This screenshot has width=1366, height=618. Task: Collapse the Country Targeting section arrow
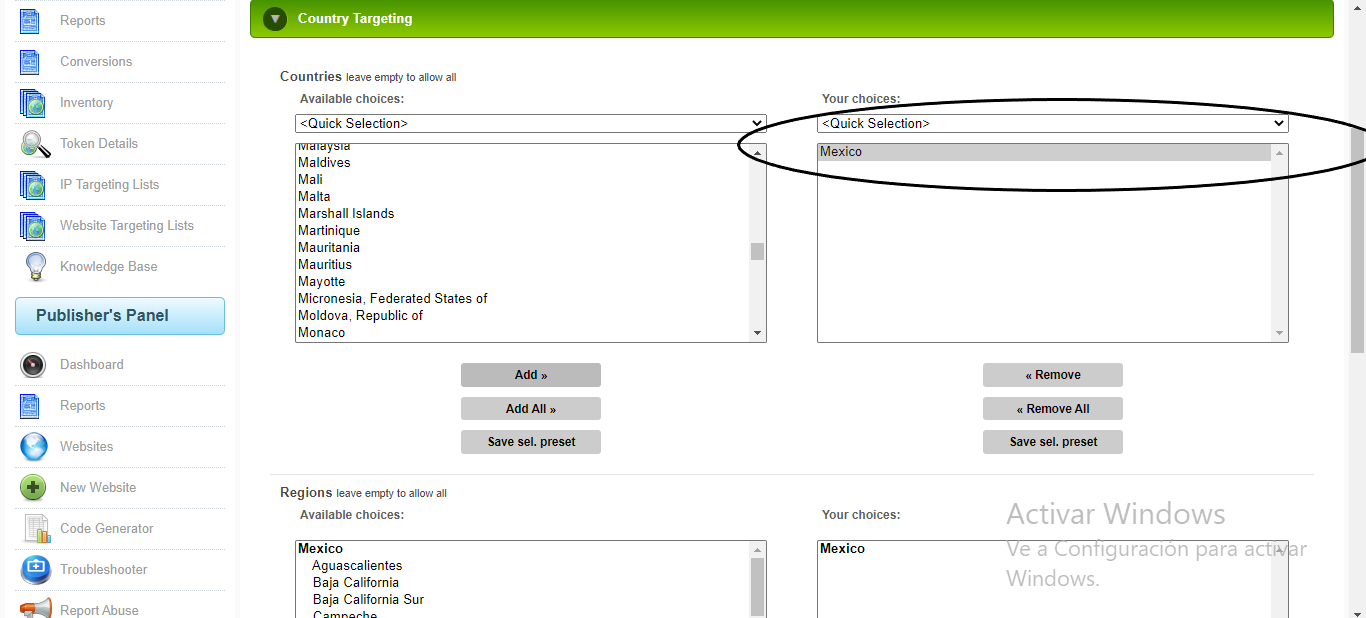point(276,19)
